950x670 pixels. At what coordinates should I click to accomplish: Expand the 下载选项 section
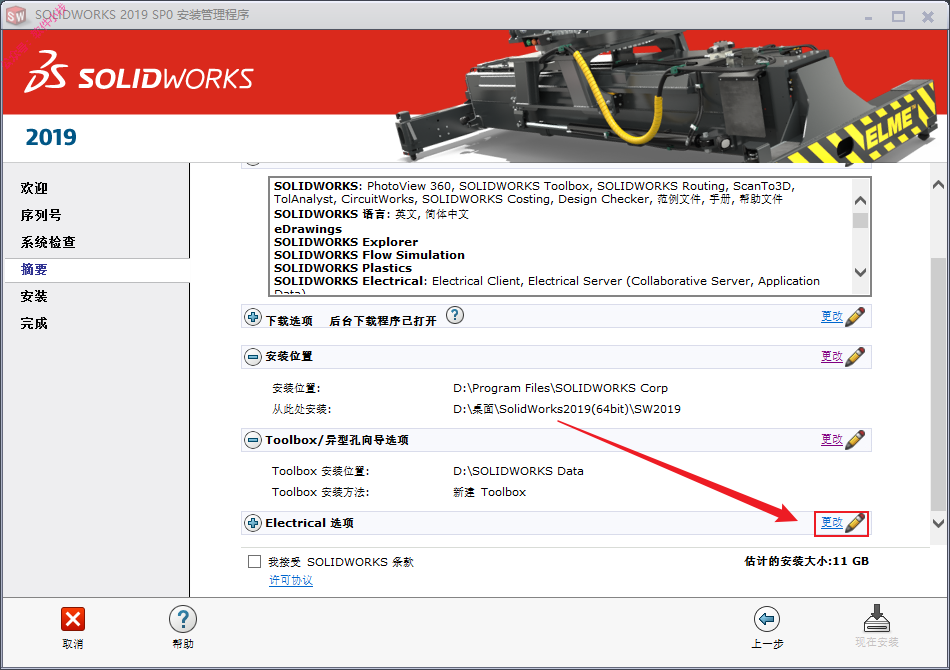click(253, 317)
